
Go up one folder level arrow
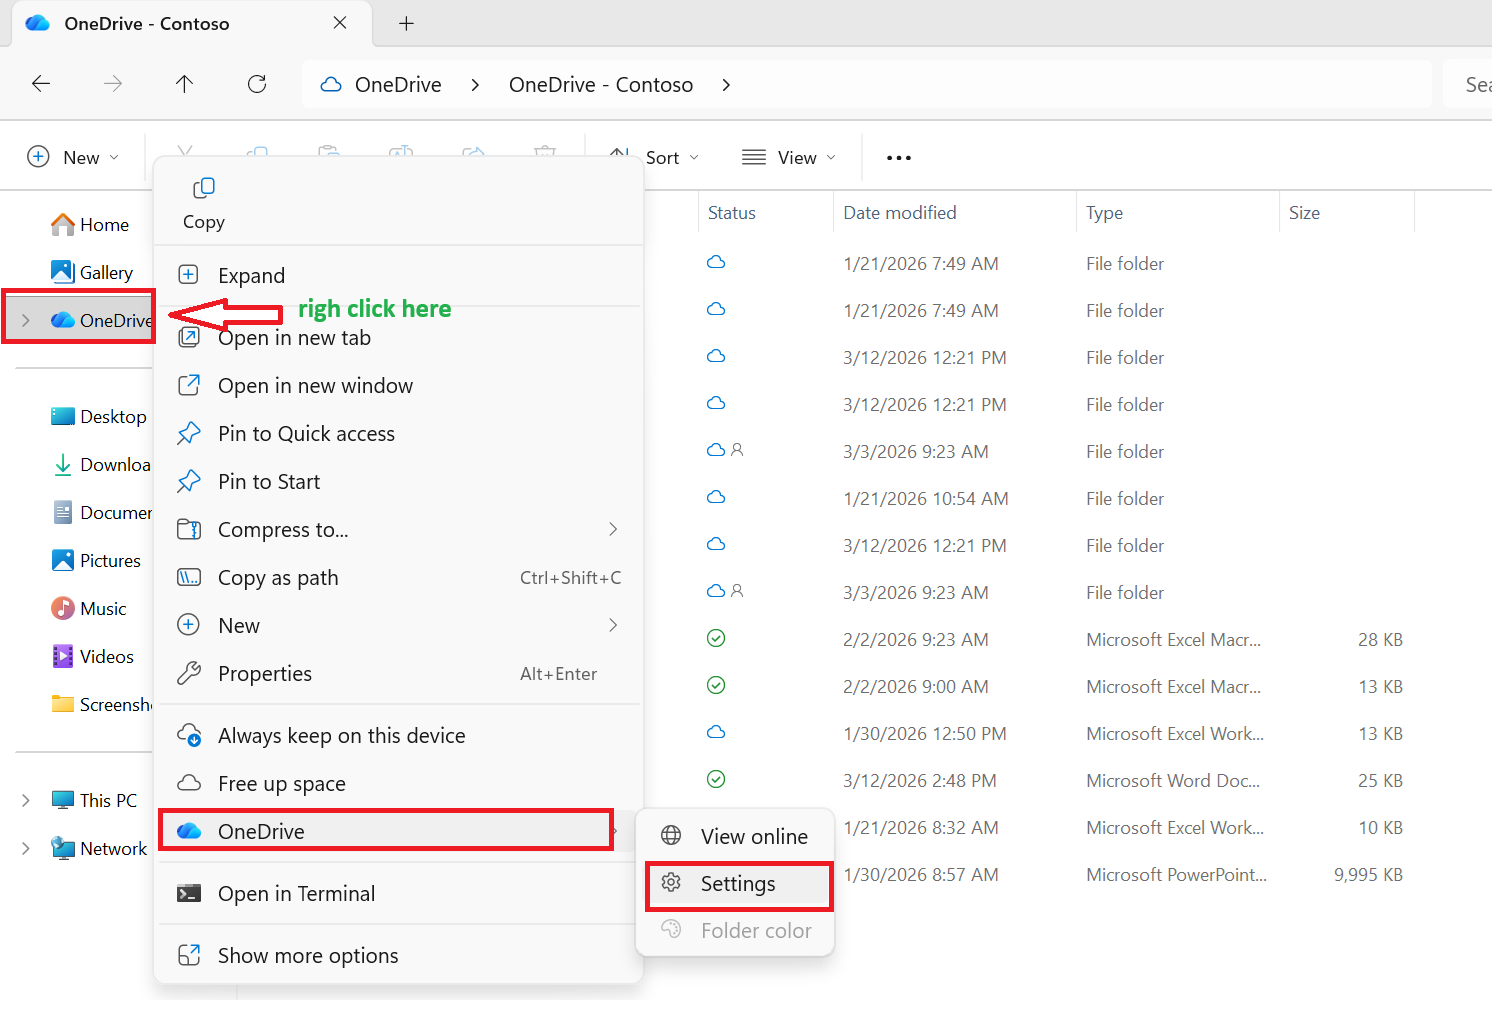pyautogui.click(x=185, y=84)
